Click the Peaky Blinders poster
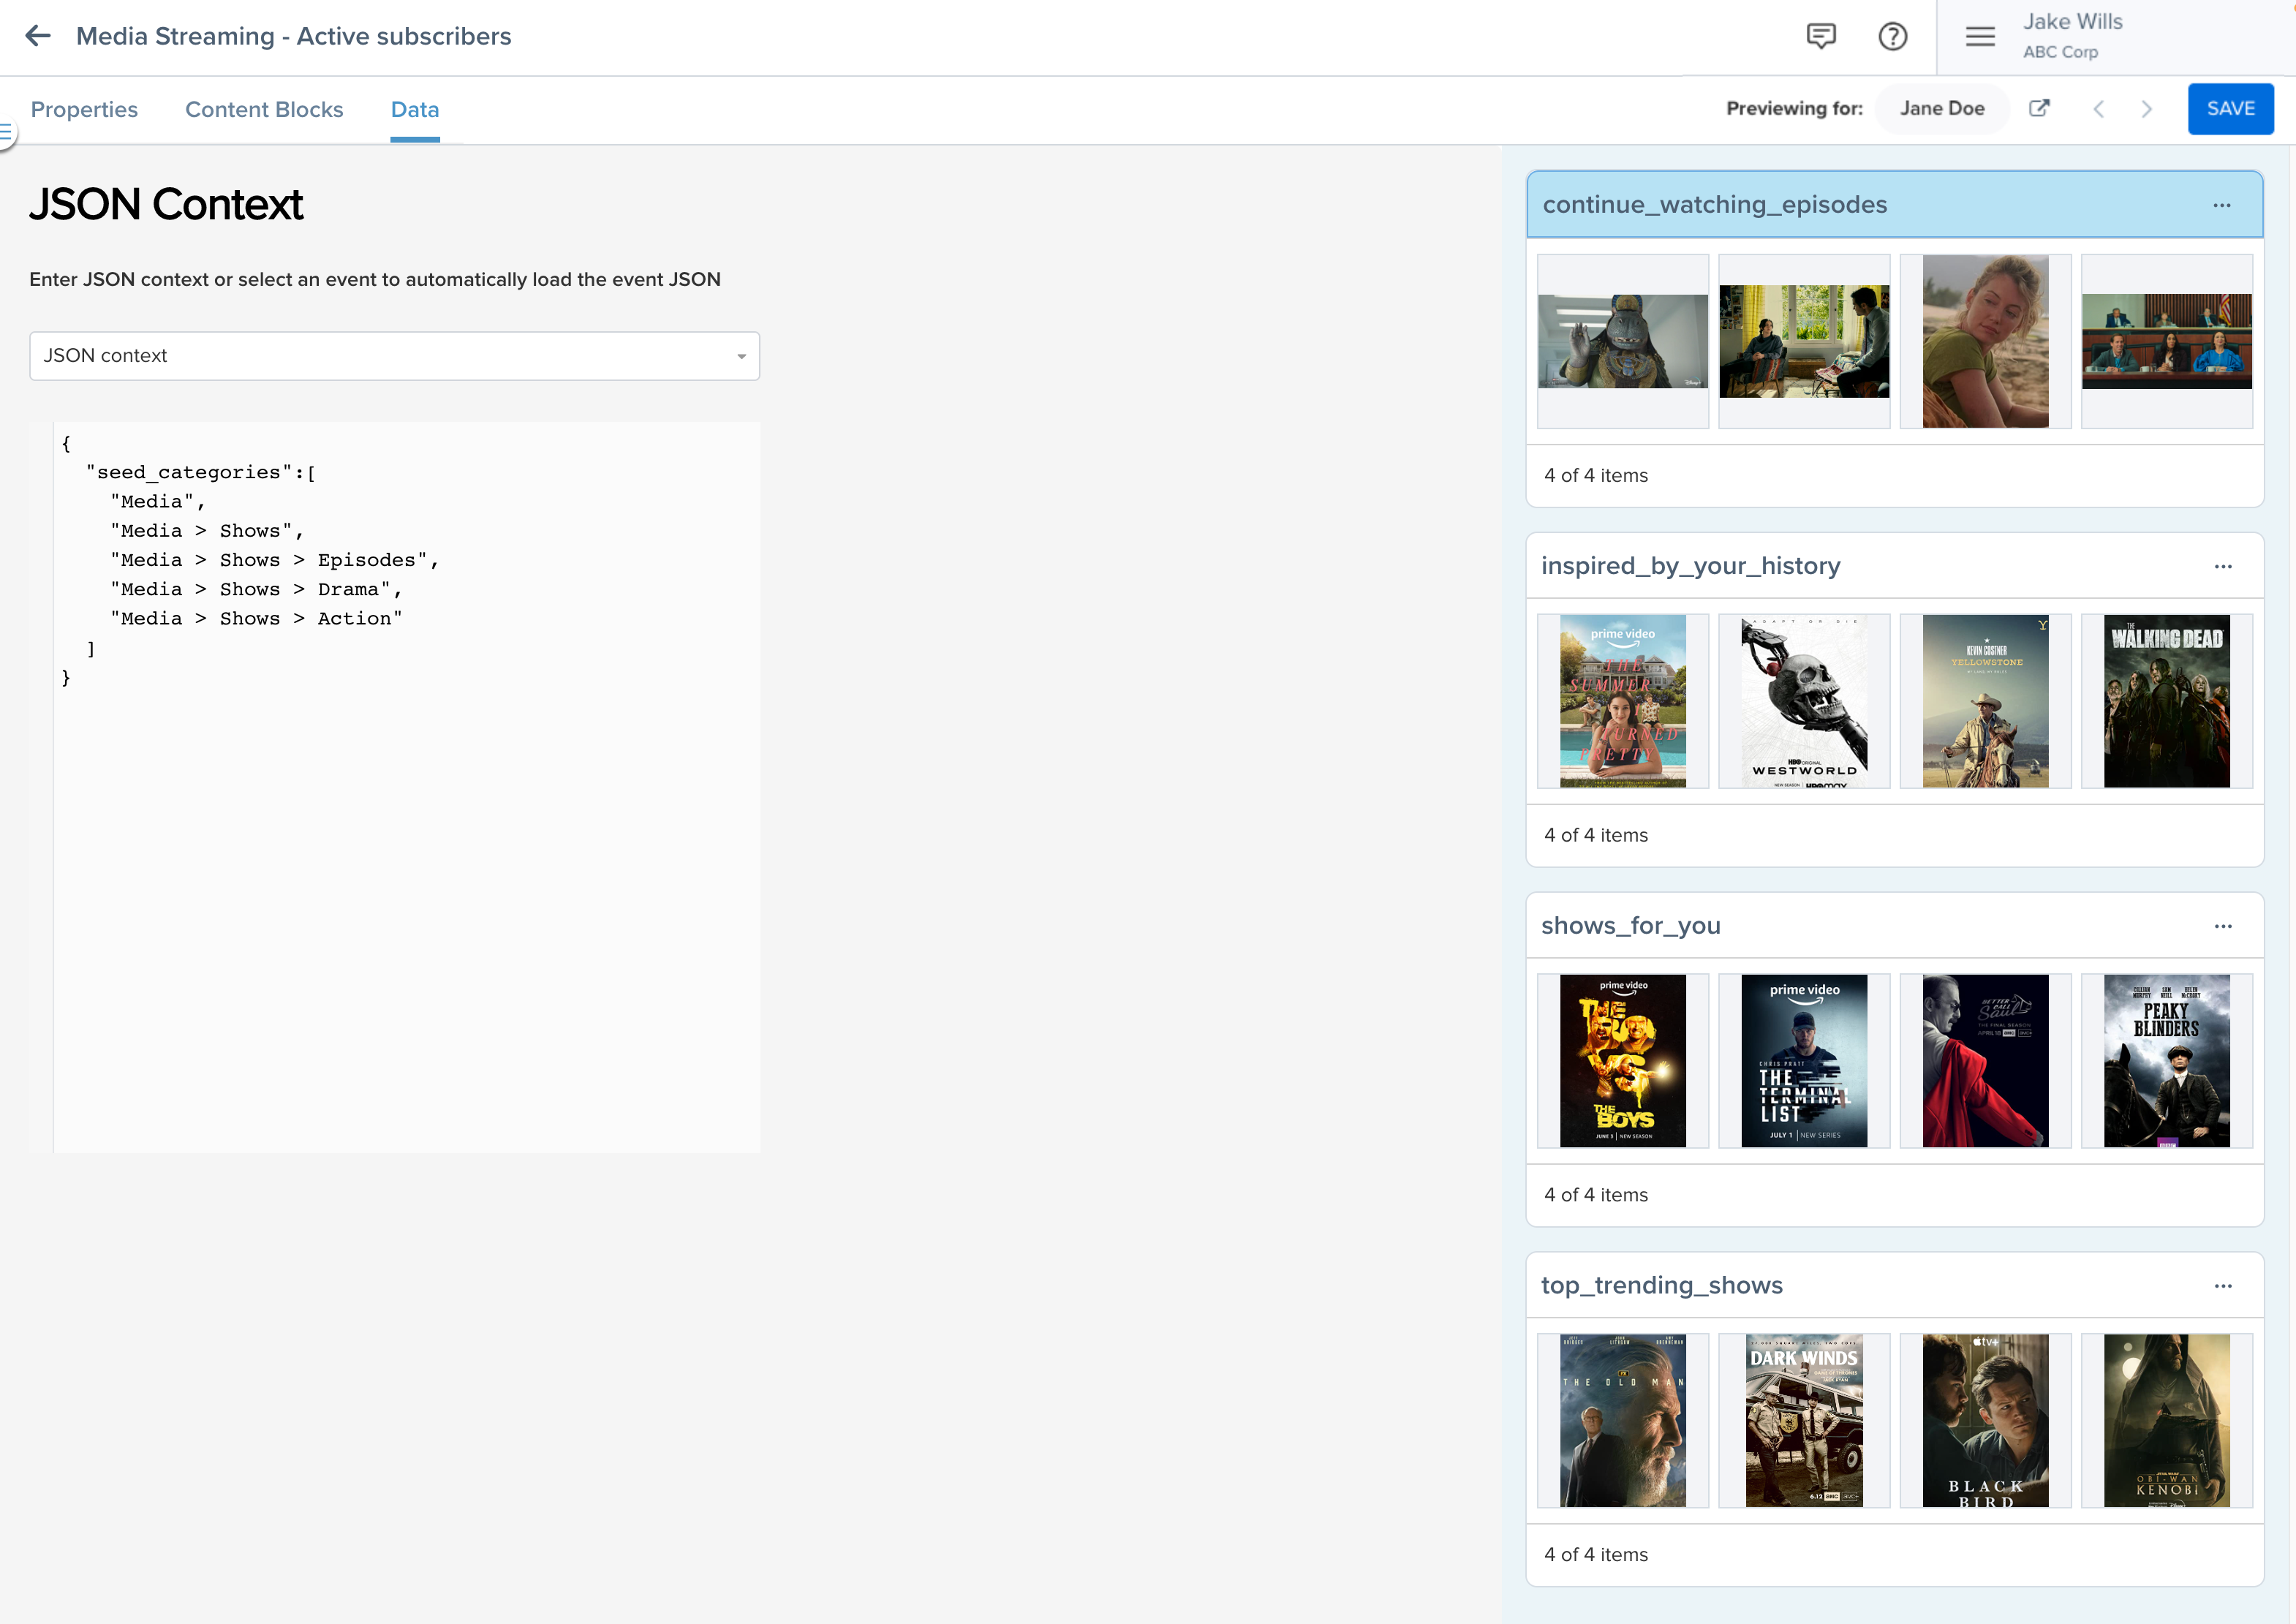2296x1624 pixels. pos(2167,1061)
